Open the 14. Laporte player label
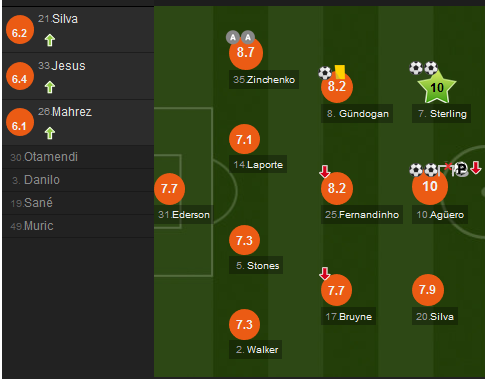 (258, 164)
